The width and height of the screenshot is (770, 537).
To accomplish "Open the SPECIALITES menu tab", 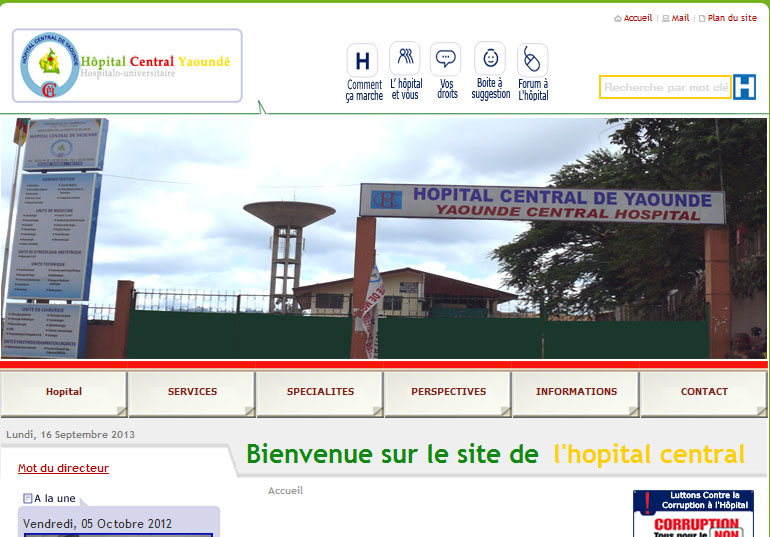I will tap(320, 394).
